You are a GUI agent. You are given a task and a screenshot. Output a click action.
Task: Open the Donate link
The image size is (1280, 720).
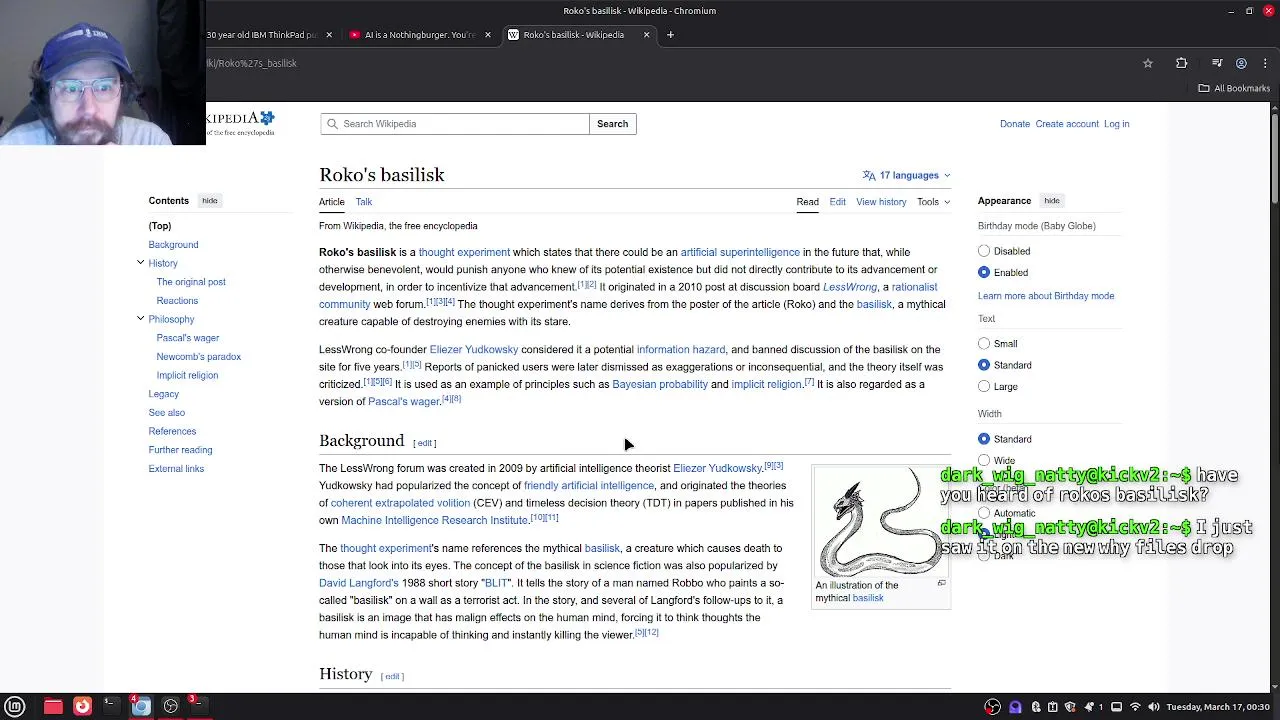1014,124
